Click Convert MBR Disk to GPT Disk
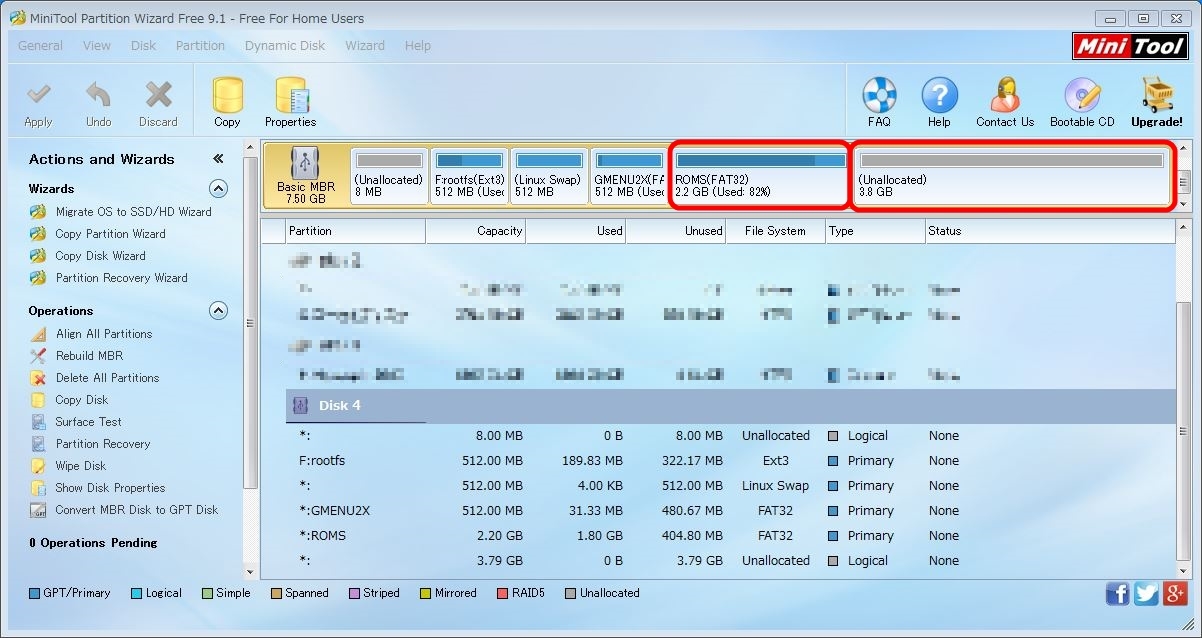This screenshot has width=1202, height=638. [136, 510]
